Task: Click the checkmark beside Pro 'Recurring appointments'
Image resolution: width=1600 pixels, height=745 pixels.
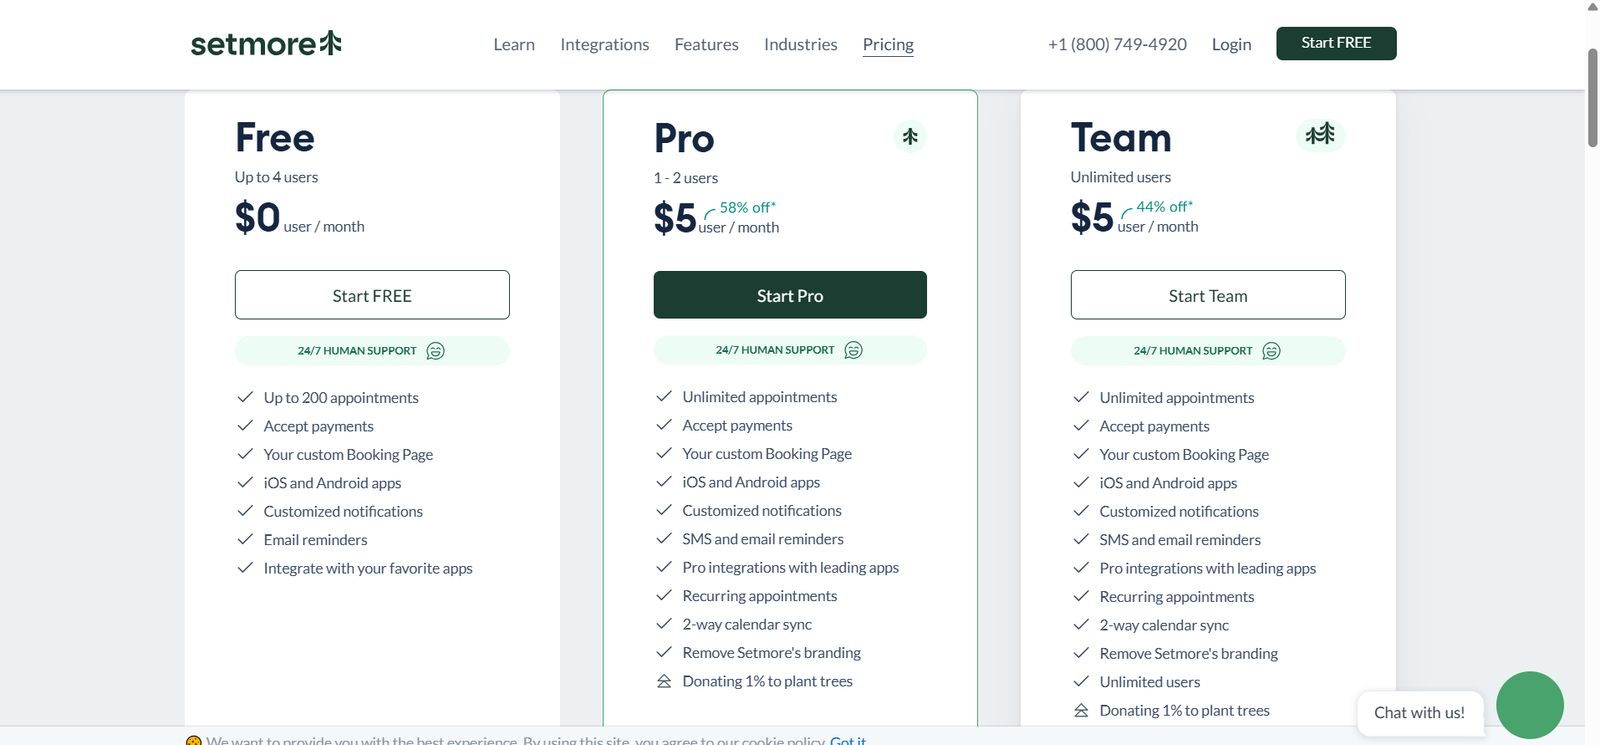Action: [x=664, y=595]
